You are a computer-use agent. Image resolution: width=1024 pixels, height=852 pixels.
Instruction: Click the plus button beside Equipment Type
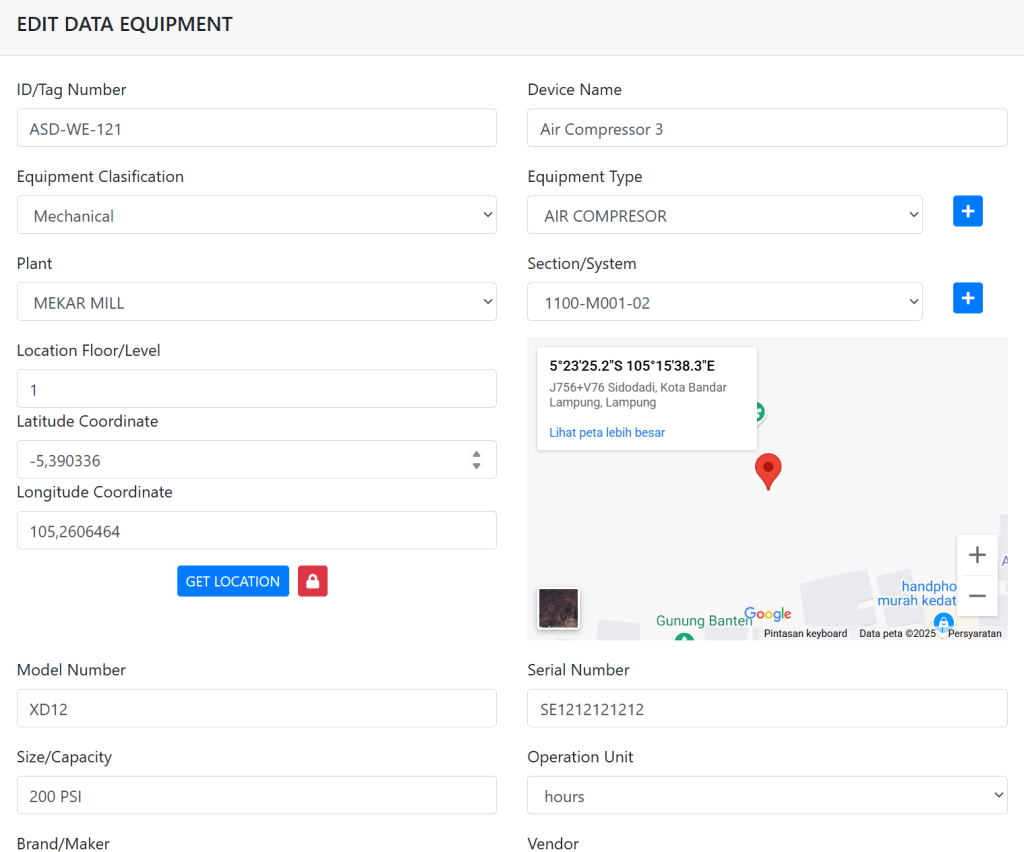point(967,211)
